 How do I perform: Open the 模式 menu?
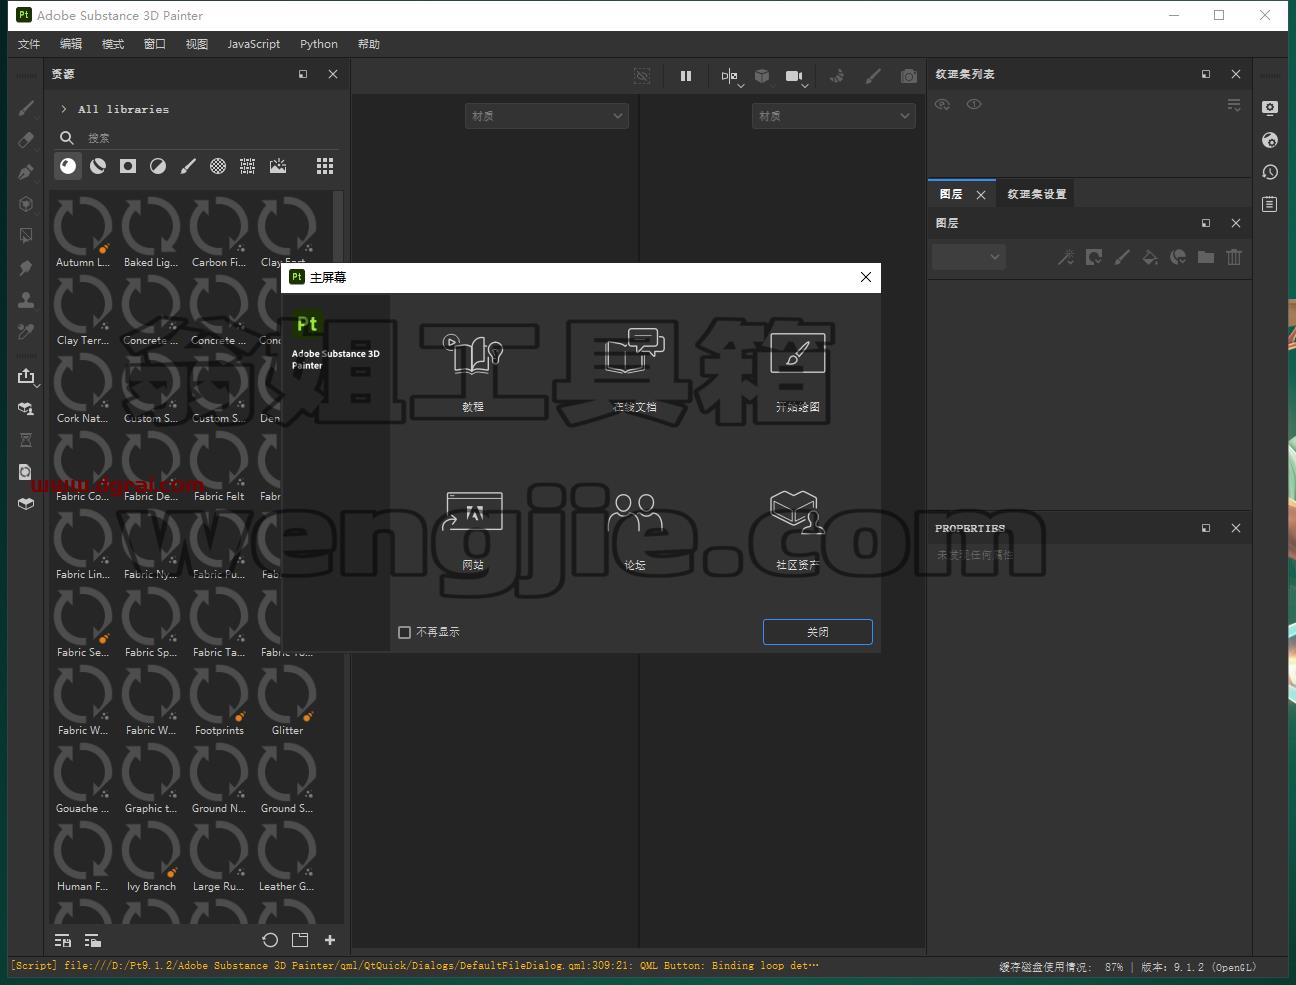click(x=113, y=44)
